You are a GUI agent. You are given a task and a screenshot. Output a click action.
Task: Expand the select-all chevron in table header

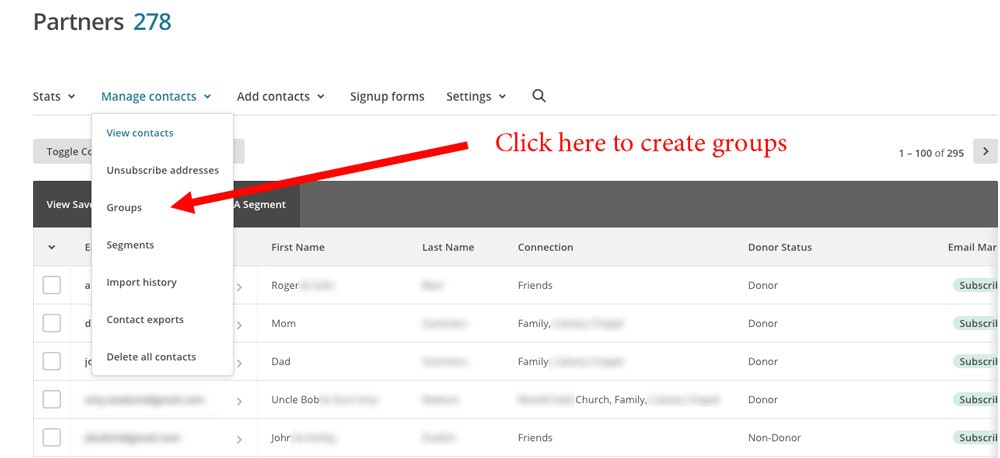pos(51,247)
